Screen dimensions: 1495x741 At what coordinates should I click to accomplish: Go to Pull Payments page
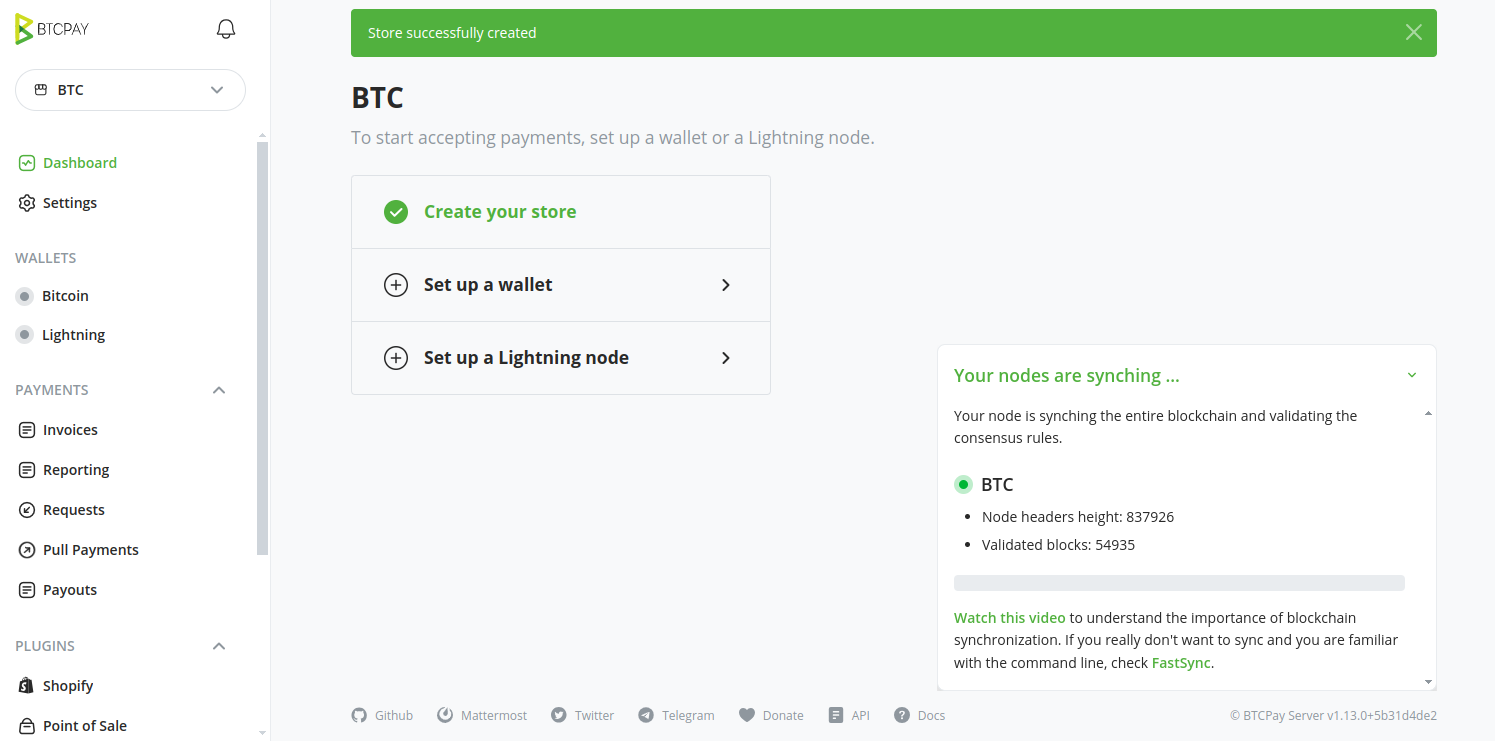pyautogui.click(x=90, y=550)
